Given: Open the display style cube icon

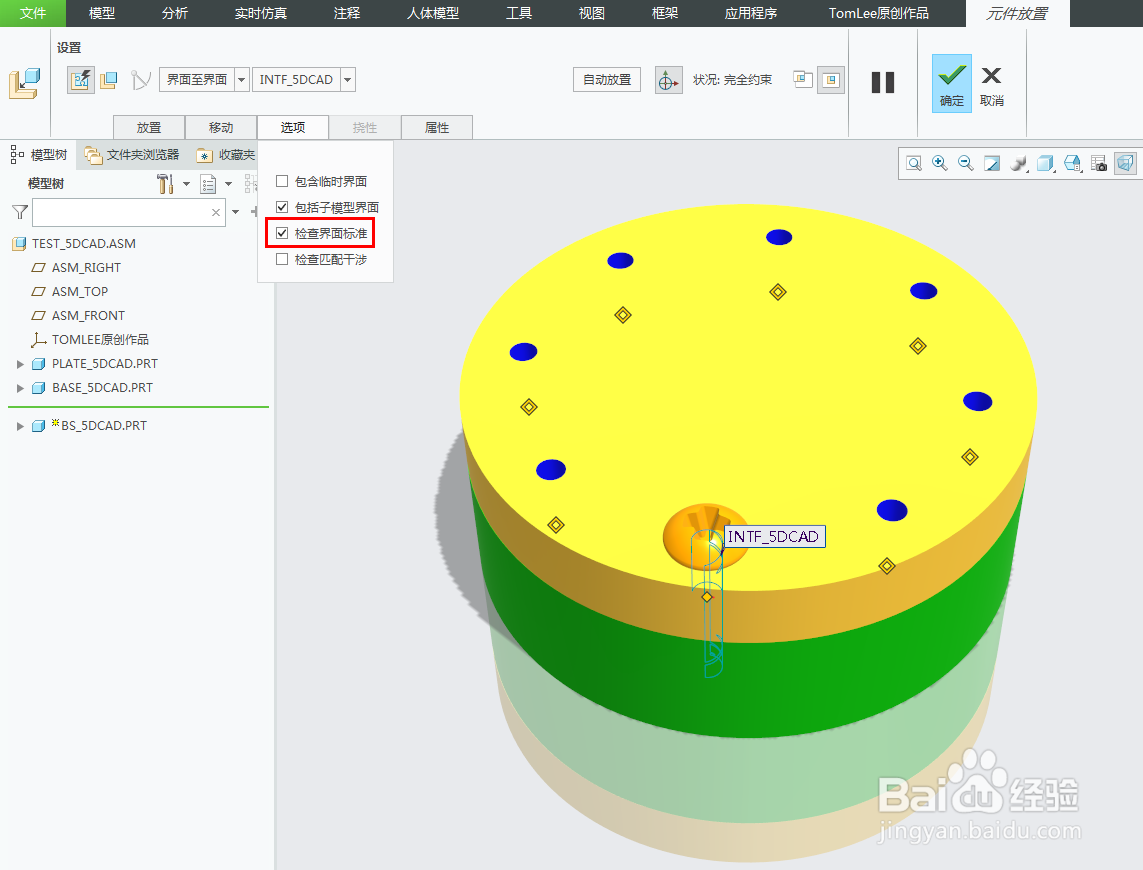Looking at the screenshot, I should (x=1045, y=163).
